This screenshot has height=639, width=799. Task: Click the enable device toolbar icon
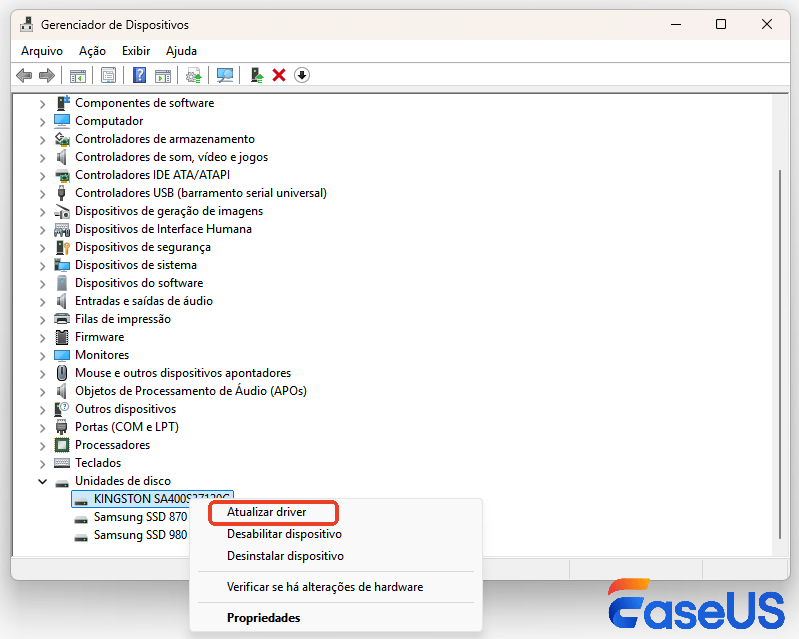pos(257,75)
